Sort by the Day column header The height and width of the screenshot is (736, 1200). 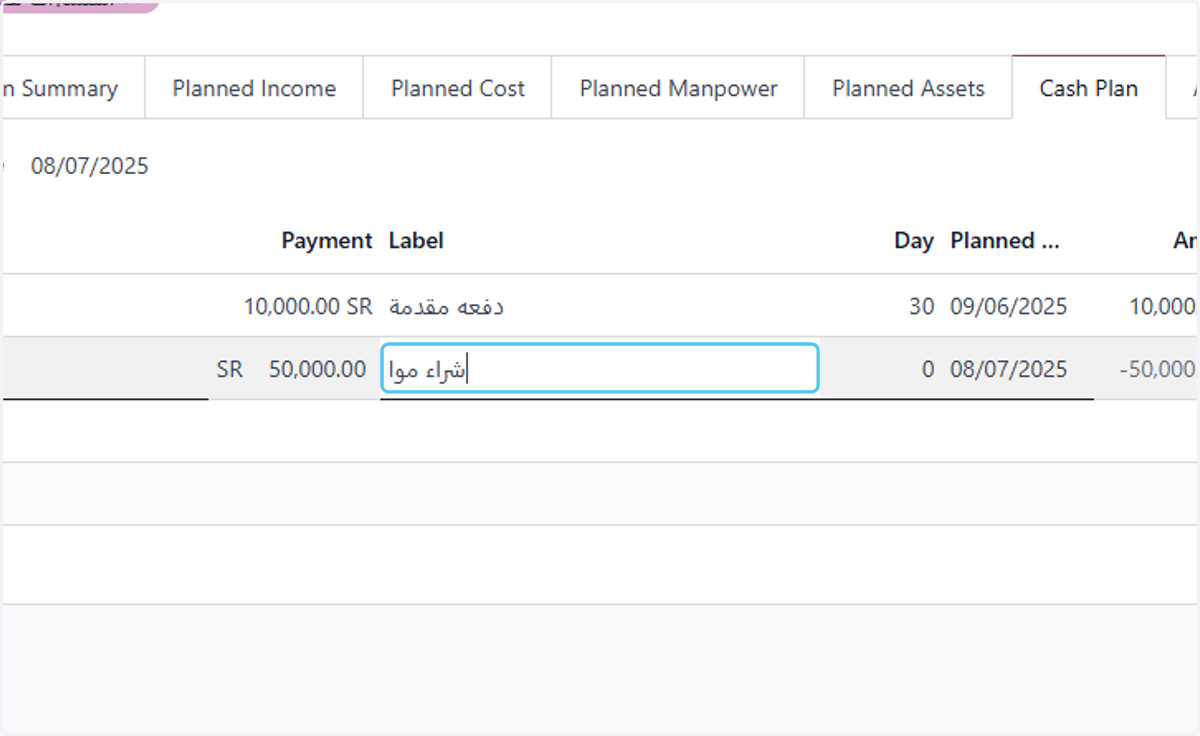click(x=914, y=241)
